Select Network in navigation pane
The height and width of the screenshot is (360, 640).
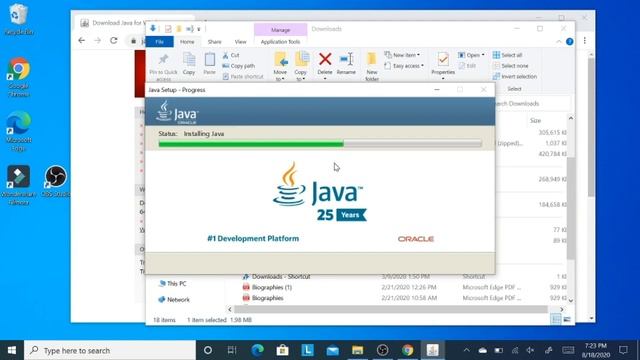174,300
